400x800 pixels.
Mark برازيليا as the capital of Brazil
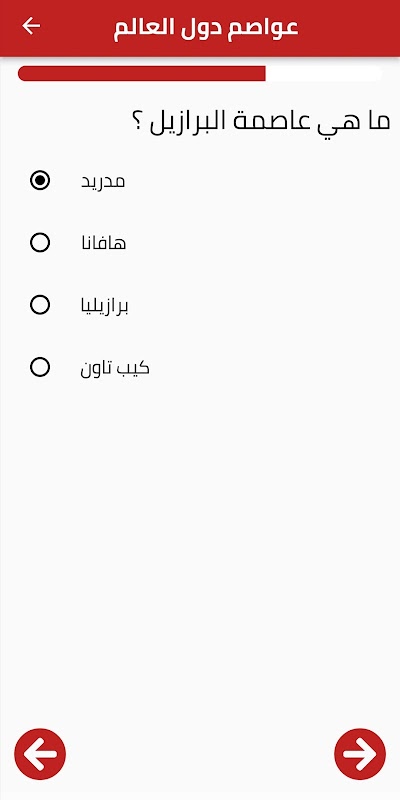tap(40, 305)
